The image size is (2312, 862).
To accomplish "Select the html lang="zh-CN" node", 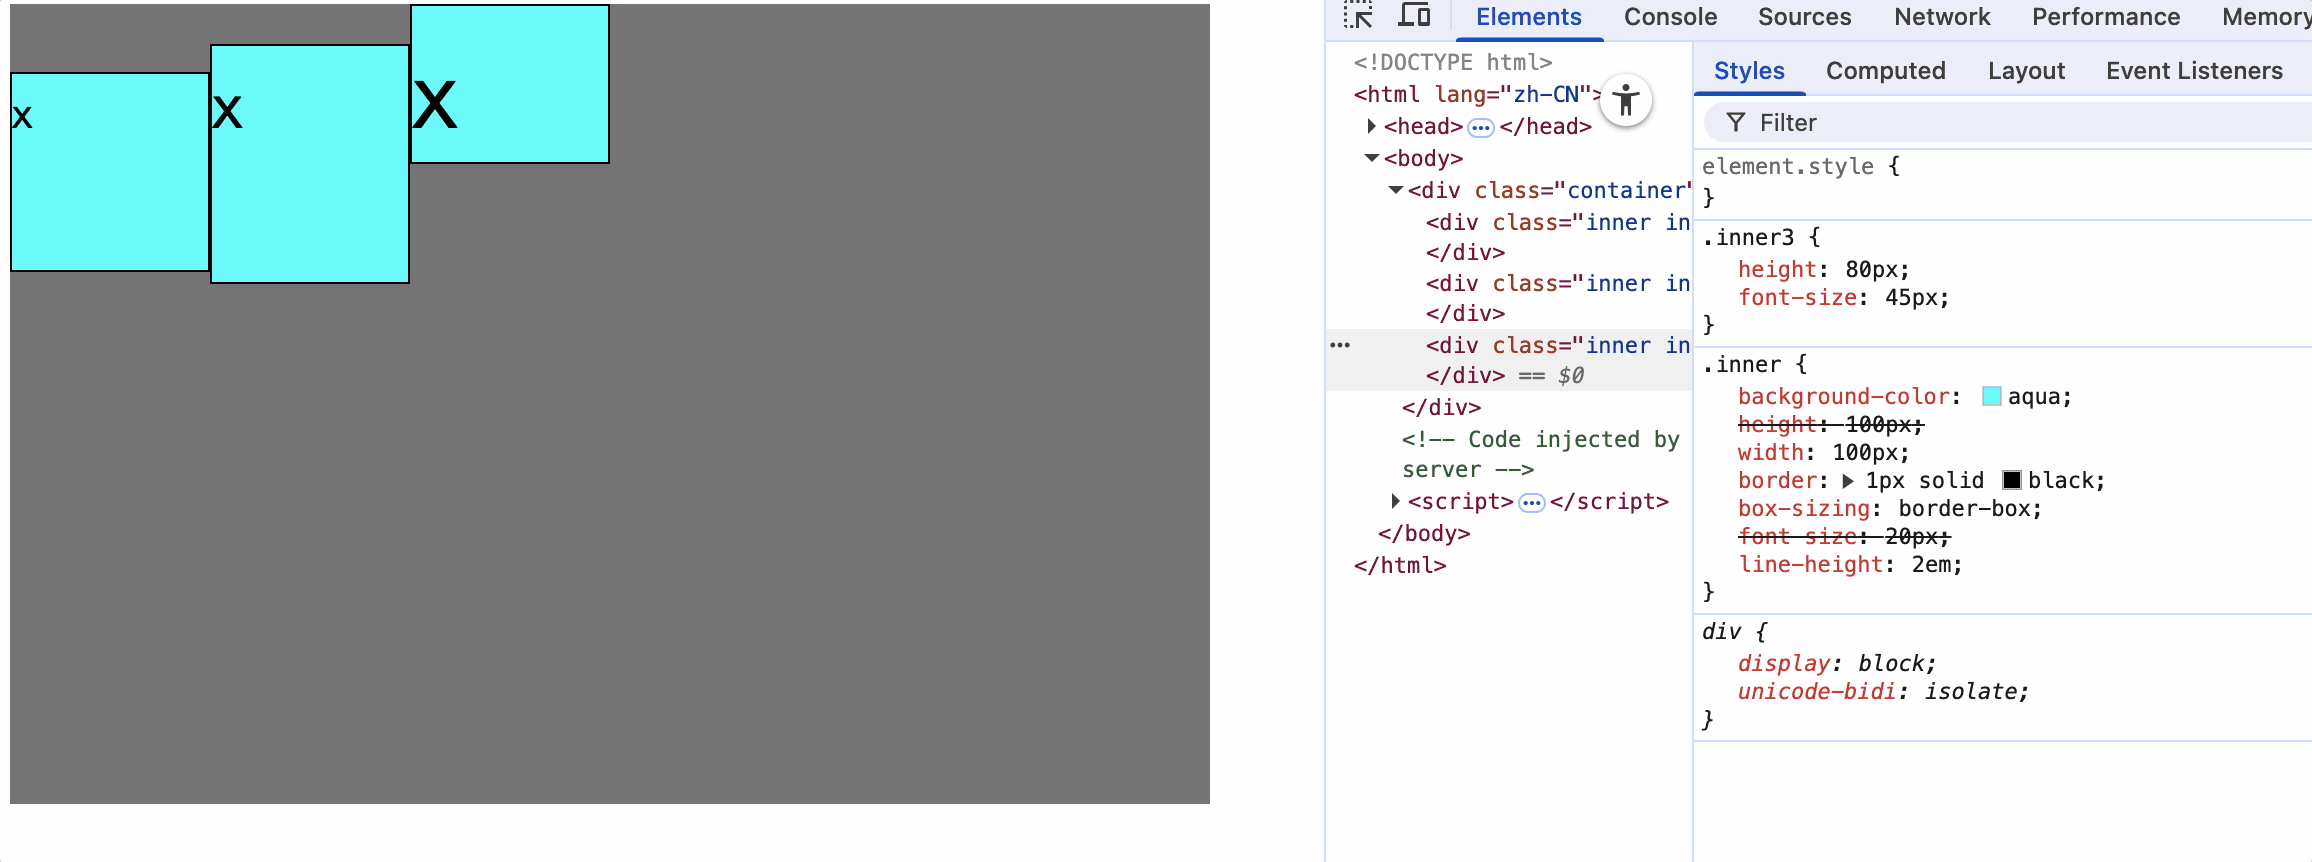I will coord(1477,94).
